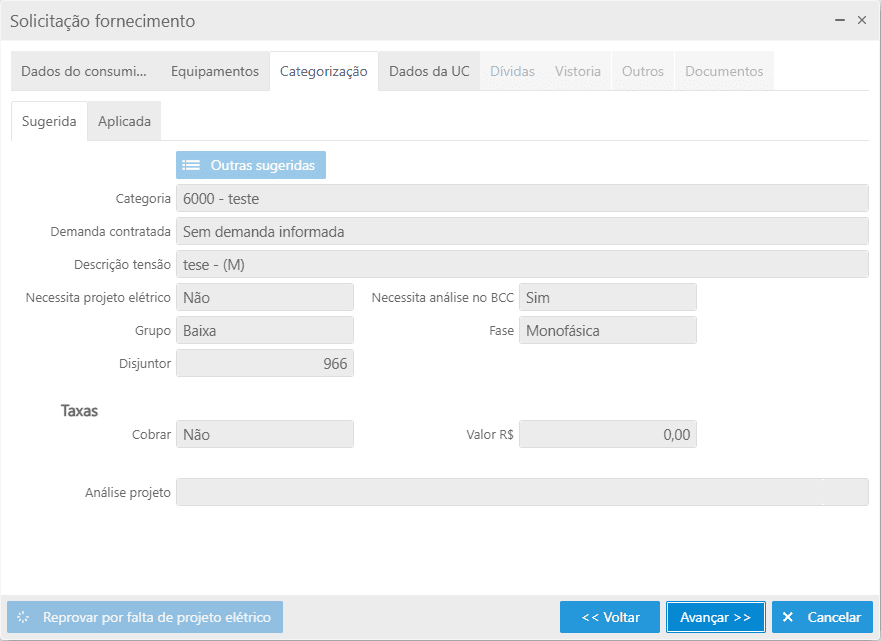Select the Descrição tensão field
881x641 pixels.
coord(522,265)
